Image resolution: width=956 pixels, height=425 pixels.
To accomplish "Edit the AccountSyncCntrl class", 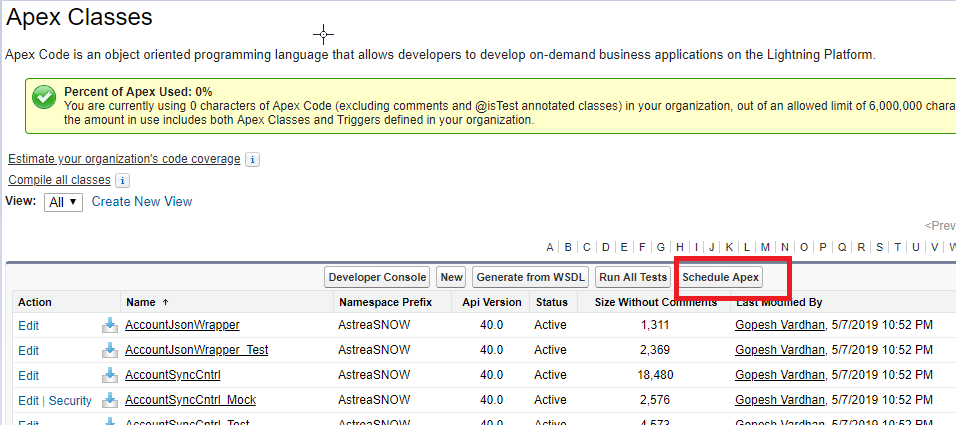I will point(29,376).
